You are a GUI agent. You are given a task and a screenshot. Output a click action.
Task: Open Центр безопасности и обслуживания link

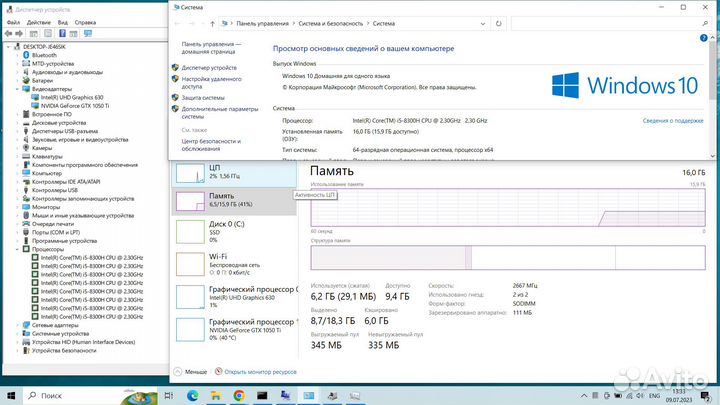pos(211,145)
